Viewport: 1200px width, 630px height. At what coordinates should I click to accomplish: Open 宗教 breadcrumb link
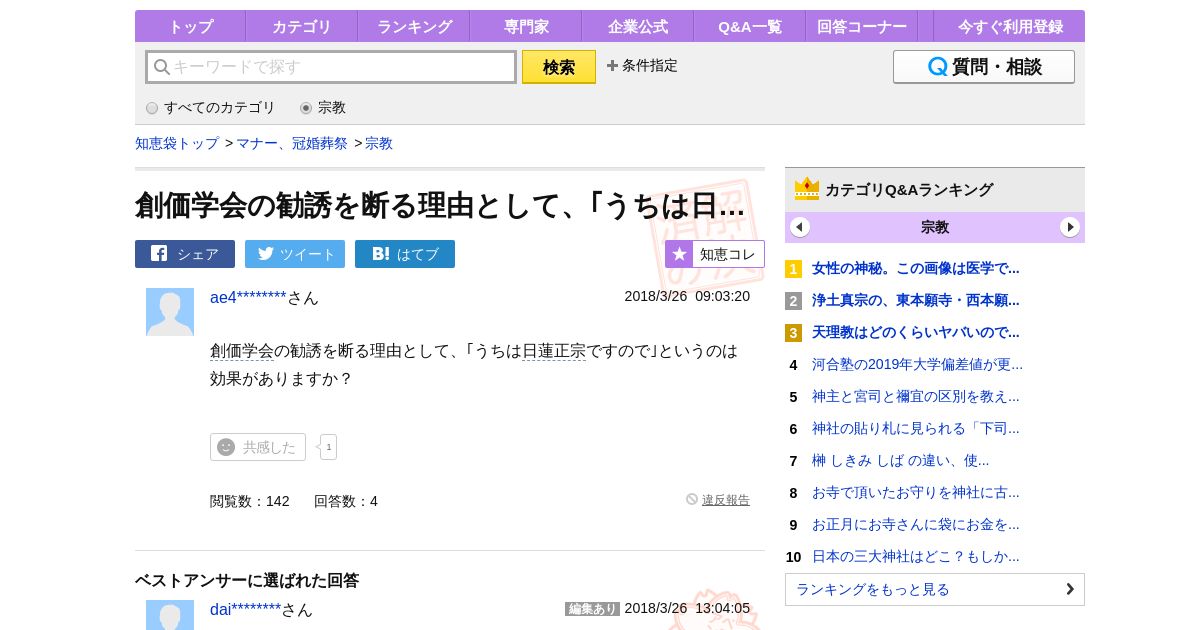pos(379,143)
